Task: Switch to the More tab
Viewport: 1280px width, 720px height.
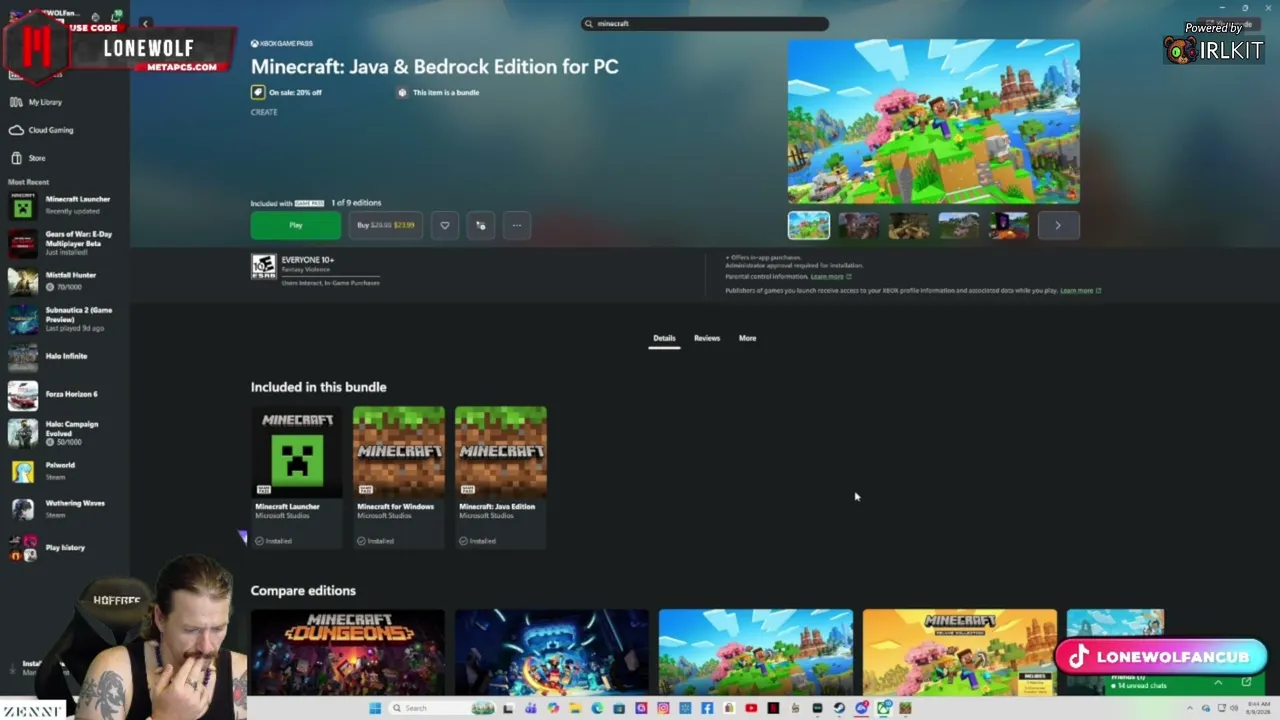Action: coord(748,338)
